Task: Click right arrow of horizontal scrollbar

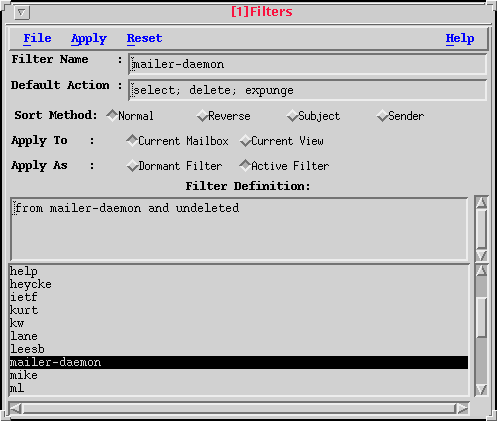Action: (x=462, y=408)
